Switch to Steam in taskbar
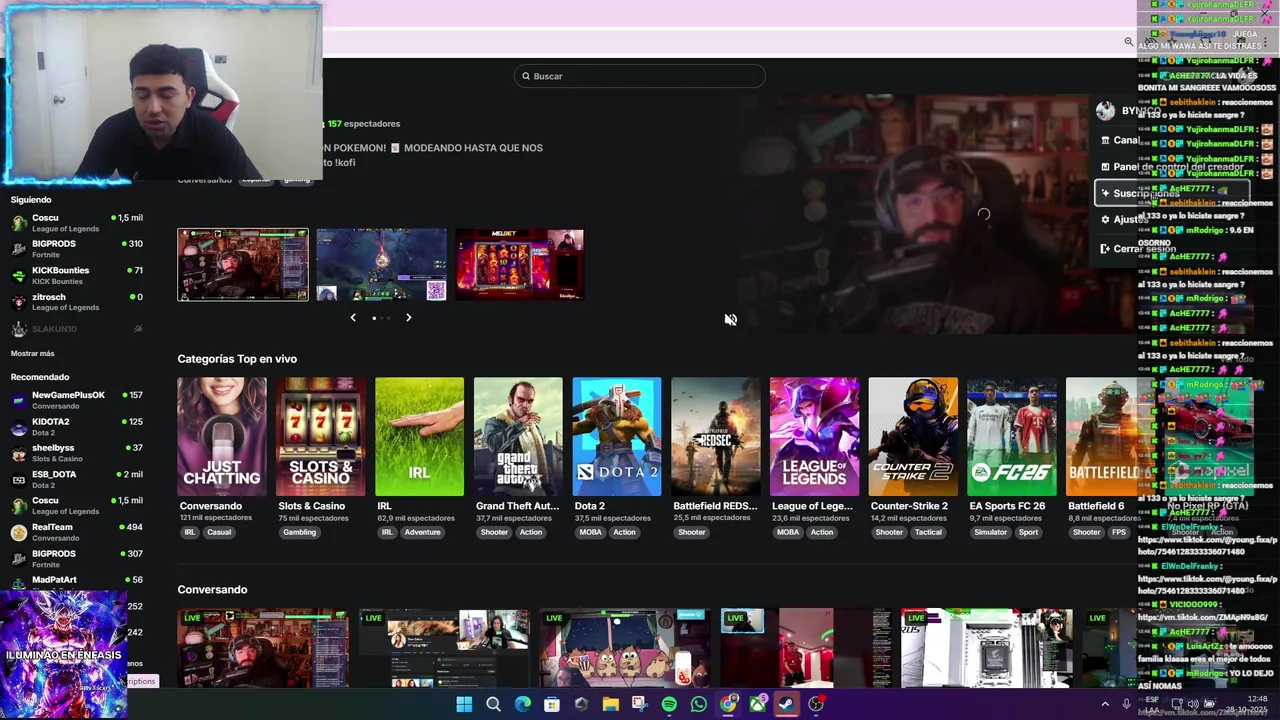The image size is (1280, 720). point(787,704)
